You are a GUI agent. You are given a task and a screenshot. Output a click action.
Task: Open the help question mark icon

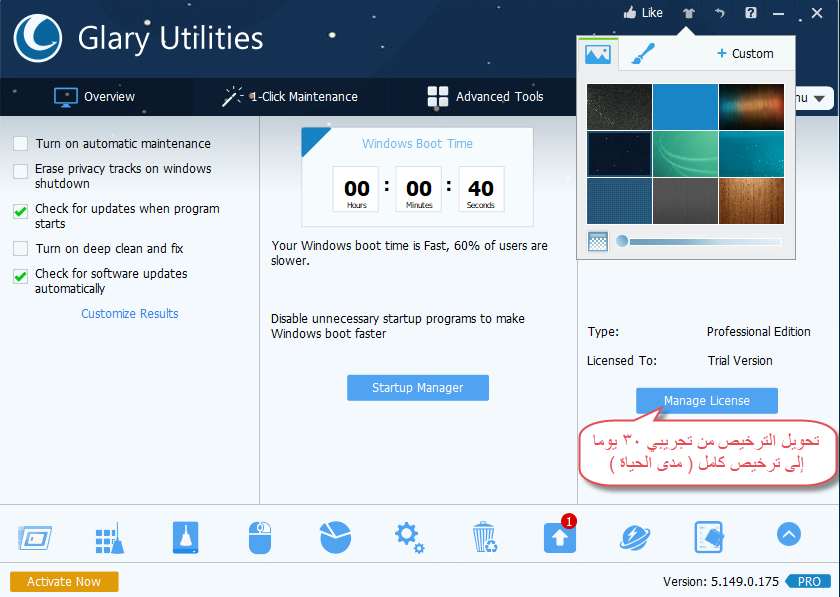(x=751, y=13)
